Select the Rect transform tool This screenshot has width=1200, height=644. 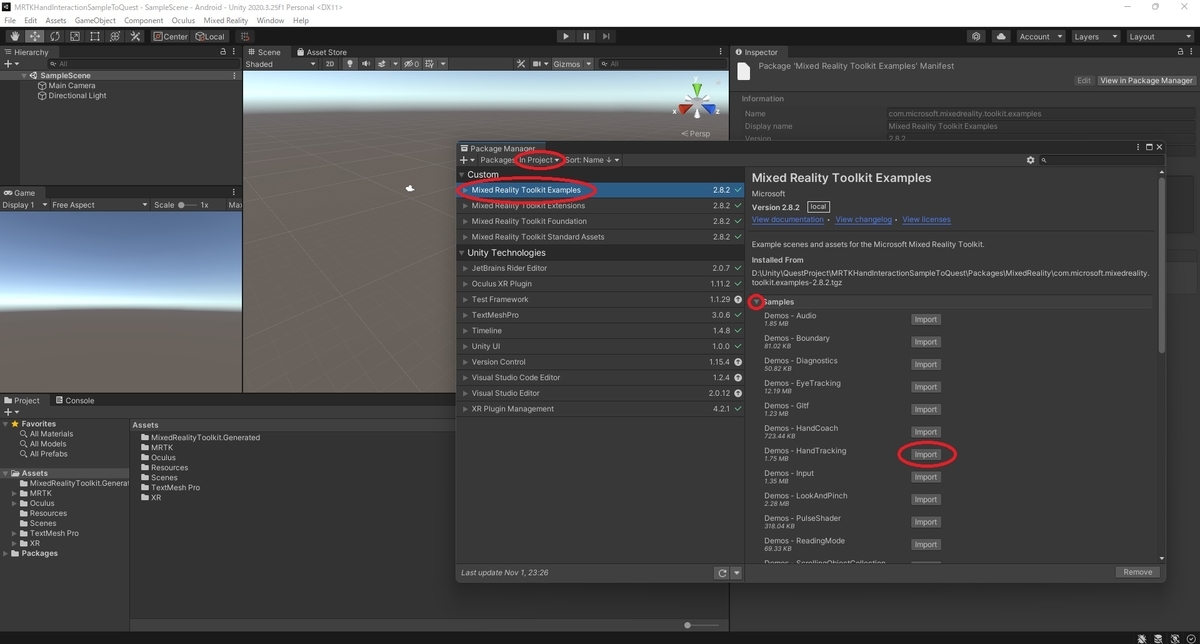tap(95, 37)
